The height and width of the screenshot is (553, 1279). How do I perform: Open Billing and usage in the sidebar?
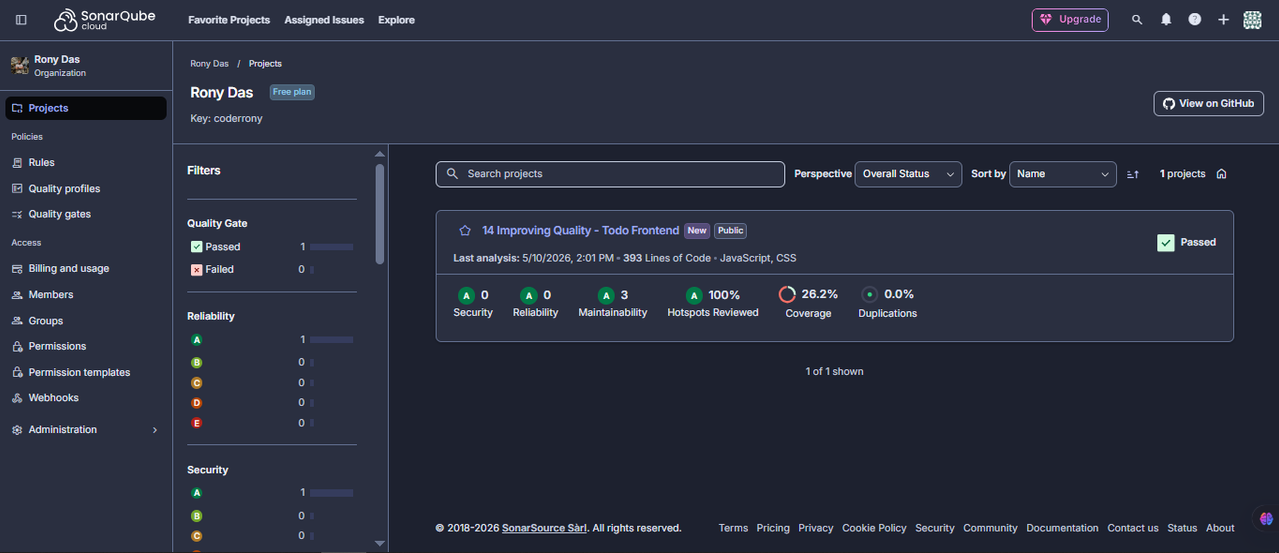point(68,269)
